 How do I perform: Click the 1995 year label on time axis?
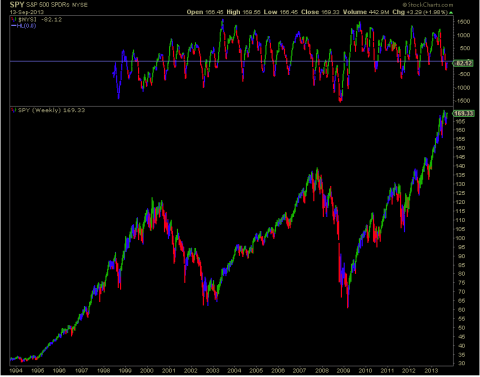38,371
